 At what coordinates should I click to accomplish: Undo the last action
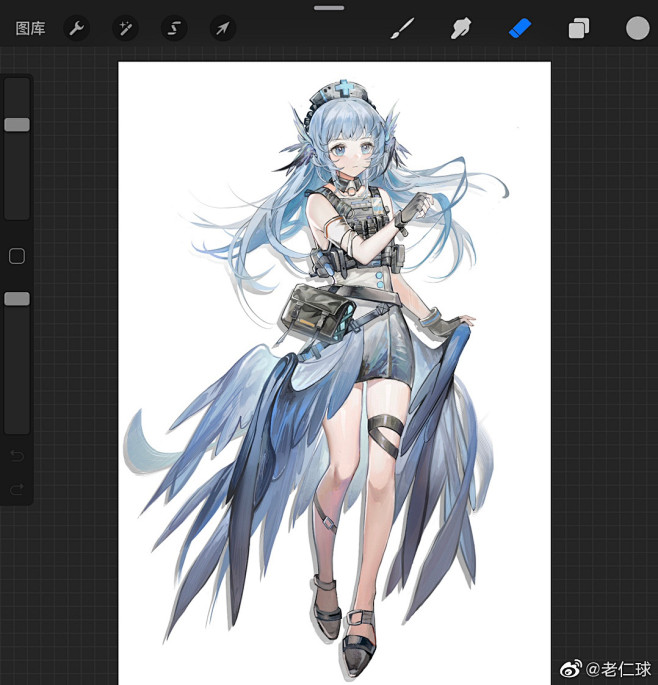pos(17,456)
